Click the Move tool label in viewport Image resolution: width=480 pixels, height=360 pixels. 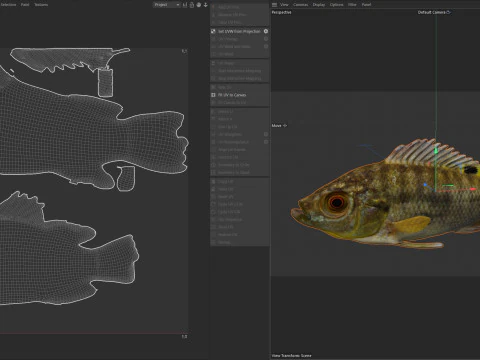point(277,126)
